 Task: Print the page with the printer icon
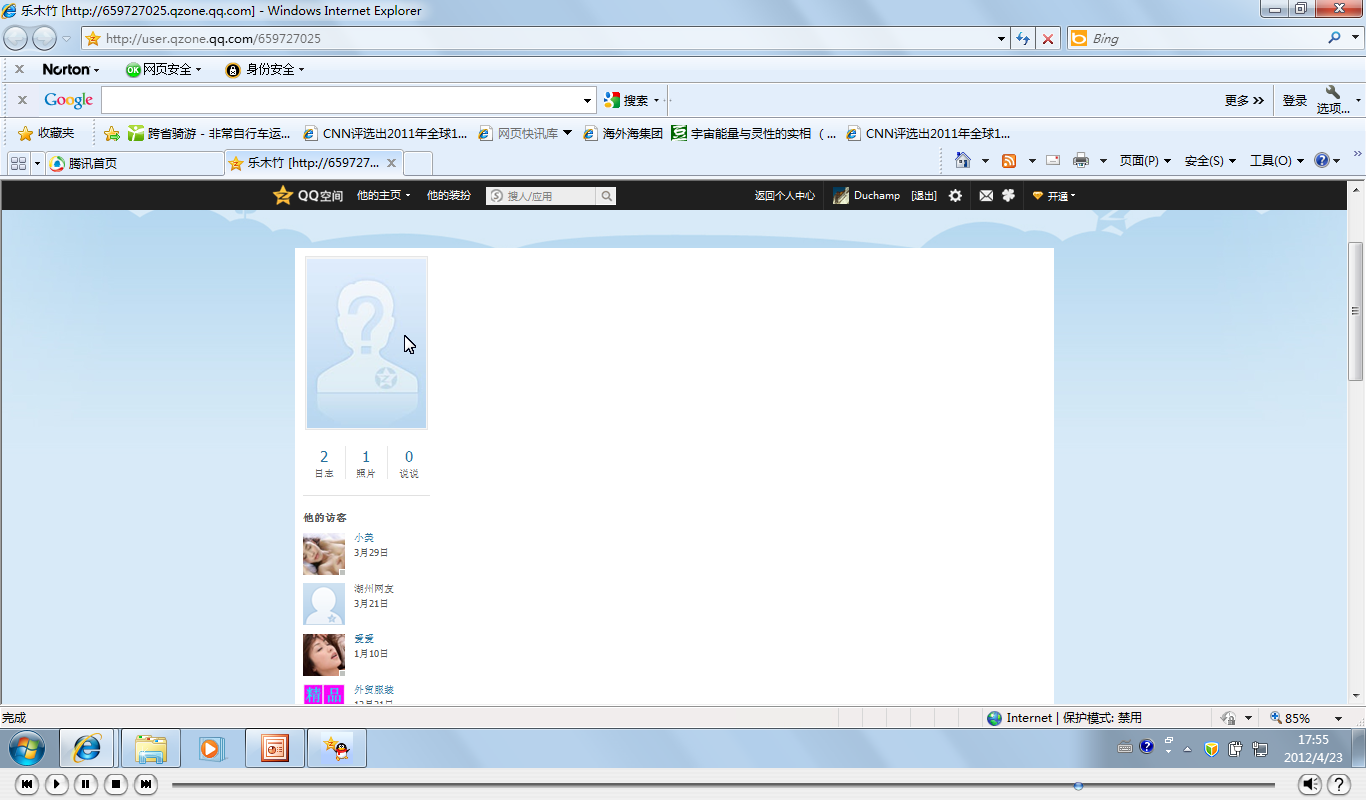[x=1080, y=160]
